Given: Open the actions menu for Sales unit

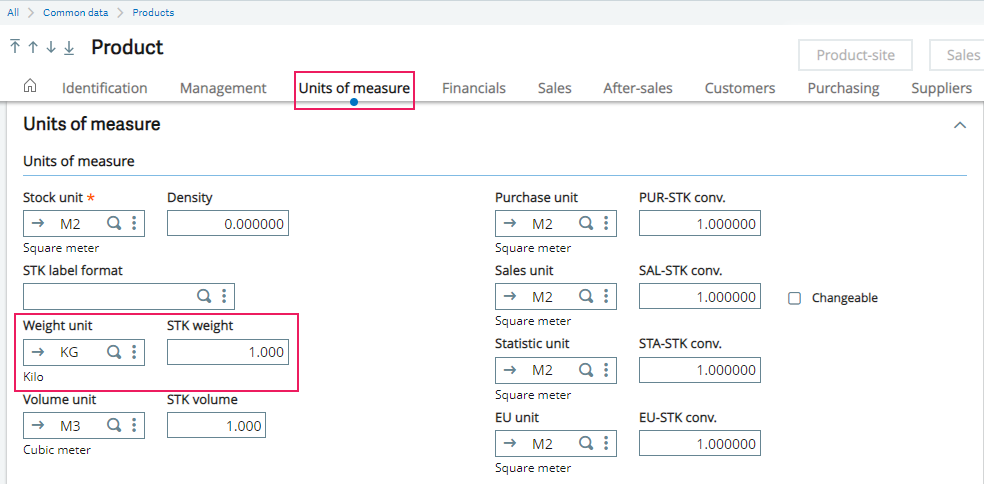Looking at the screenshot, I should (606, 296).
